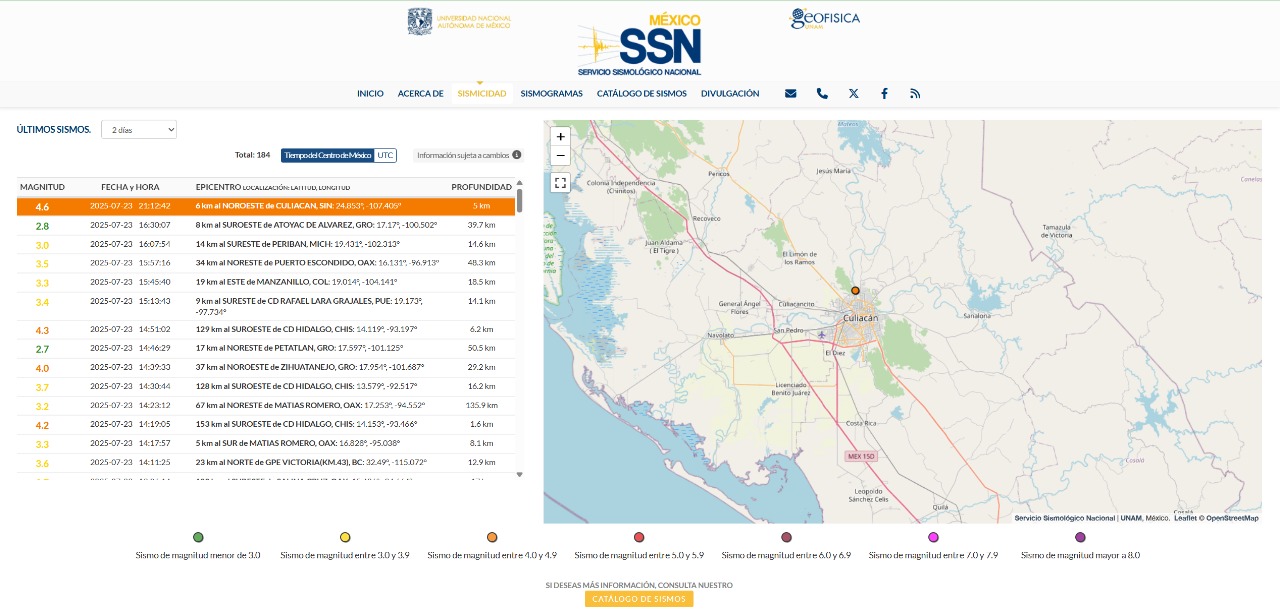Screen dimensions: 1280x609
Task: Click the yellow legend circle for magnitude 3.0-3.9
Action: coord(345,537)
